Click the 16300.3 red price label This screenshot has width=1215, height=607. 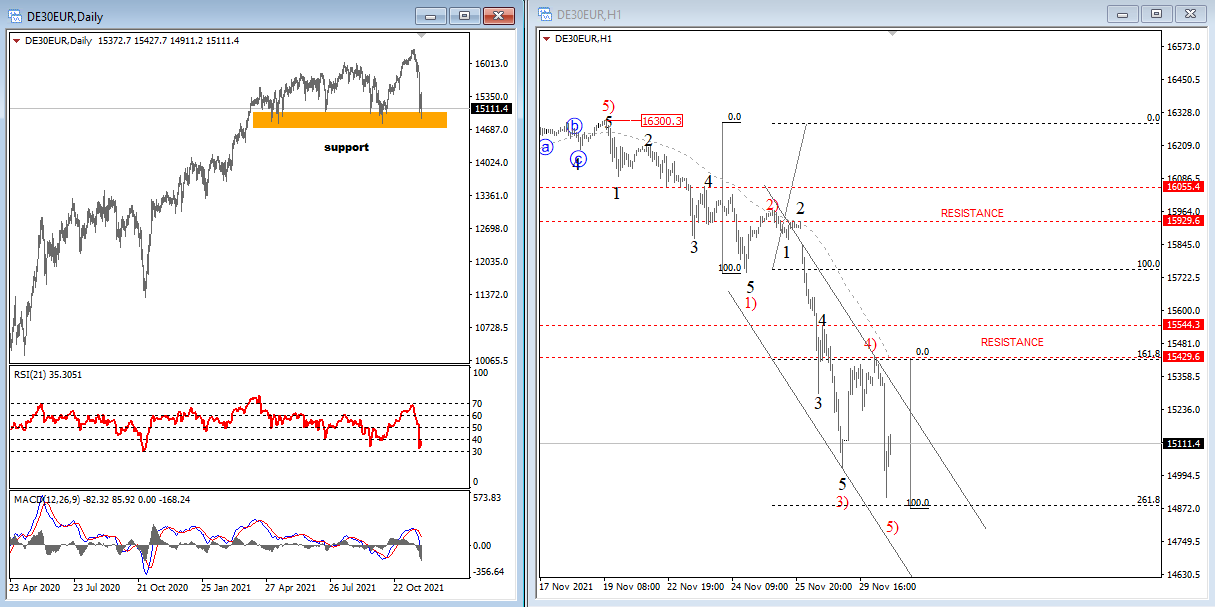[662, 121]
